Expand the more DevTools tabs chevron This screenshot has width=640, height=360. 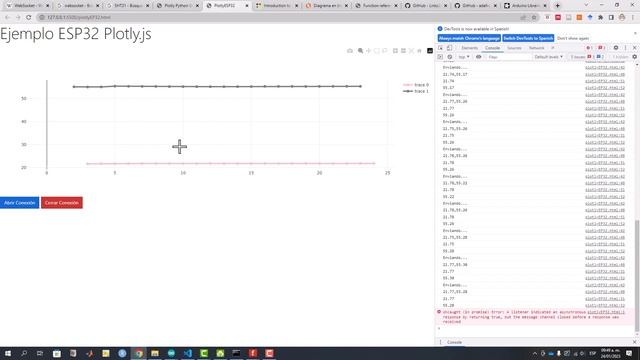click(x=553, y=48)
